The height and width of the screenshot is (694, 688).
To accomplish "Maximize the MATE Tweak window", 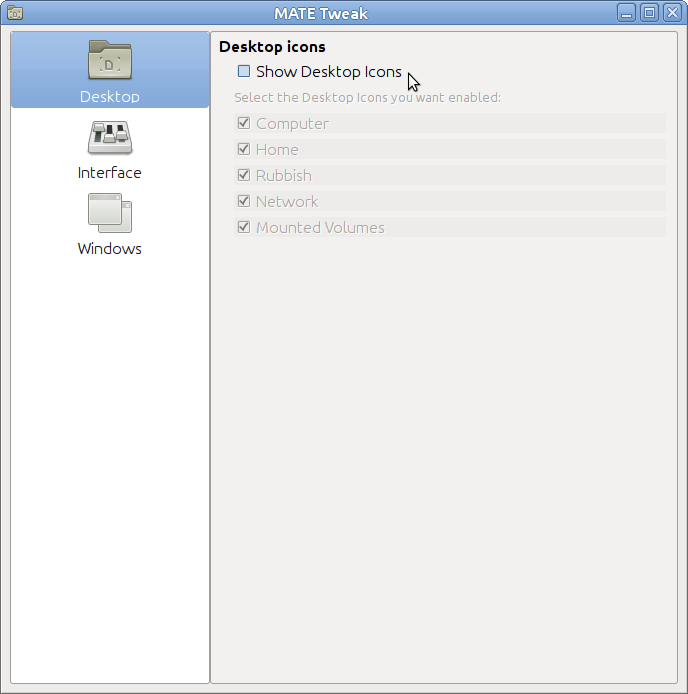I will pos(649,13).
